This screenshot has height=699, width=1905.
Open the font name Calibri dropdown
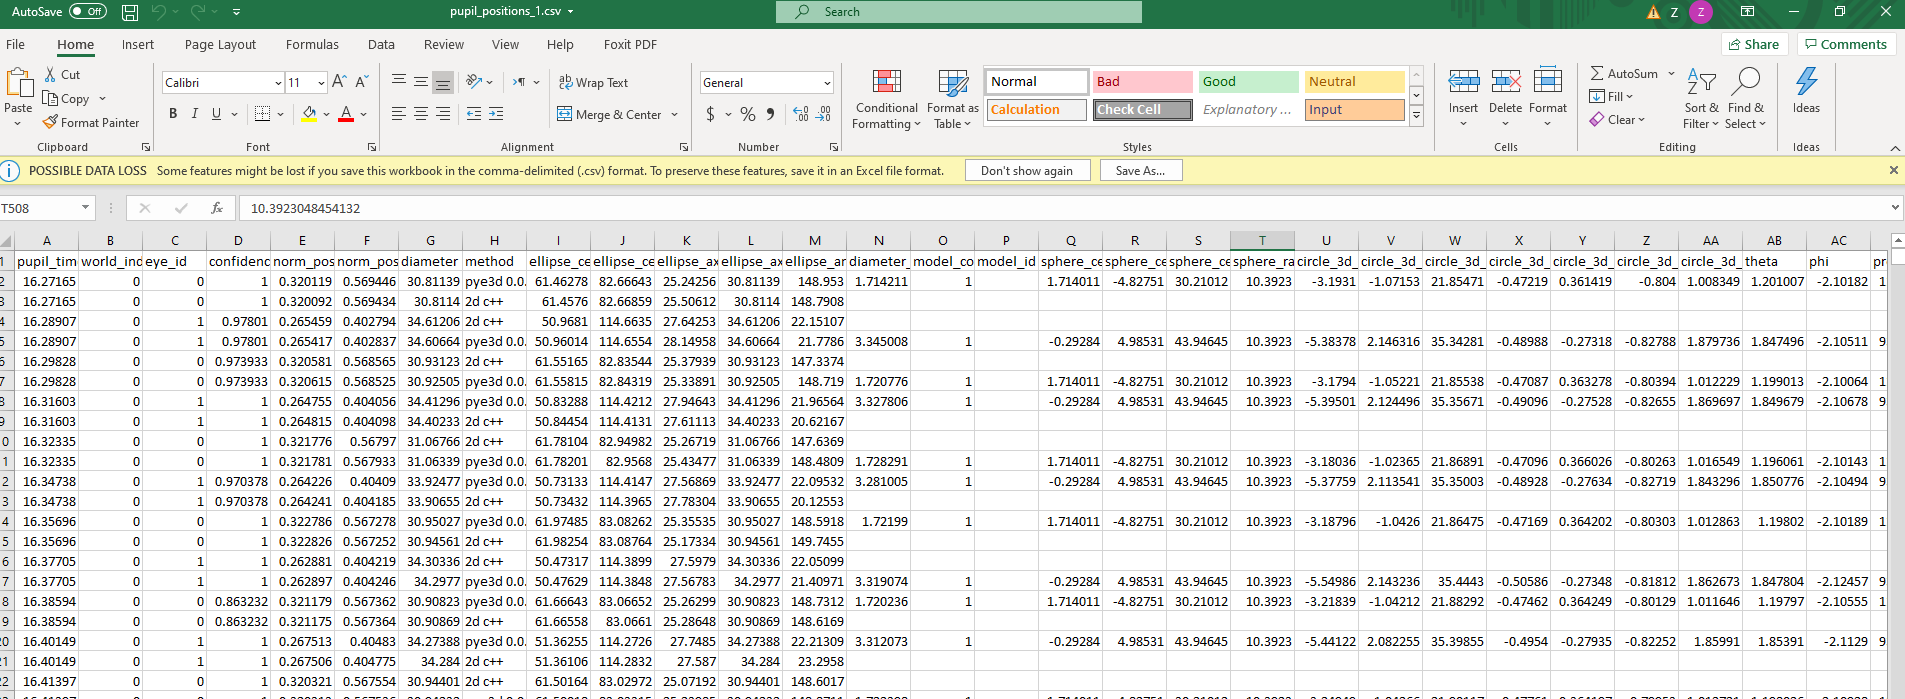click(x=278, y=83)
